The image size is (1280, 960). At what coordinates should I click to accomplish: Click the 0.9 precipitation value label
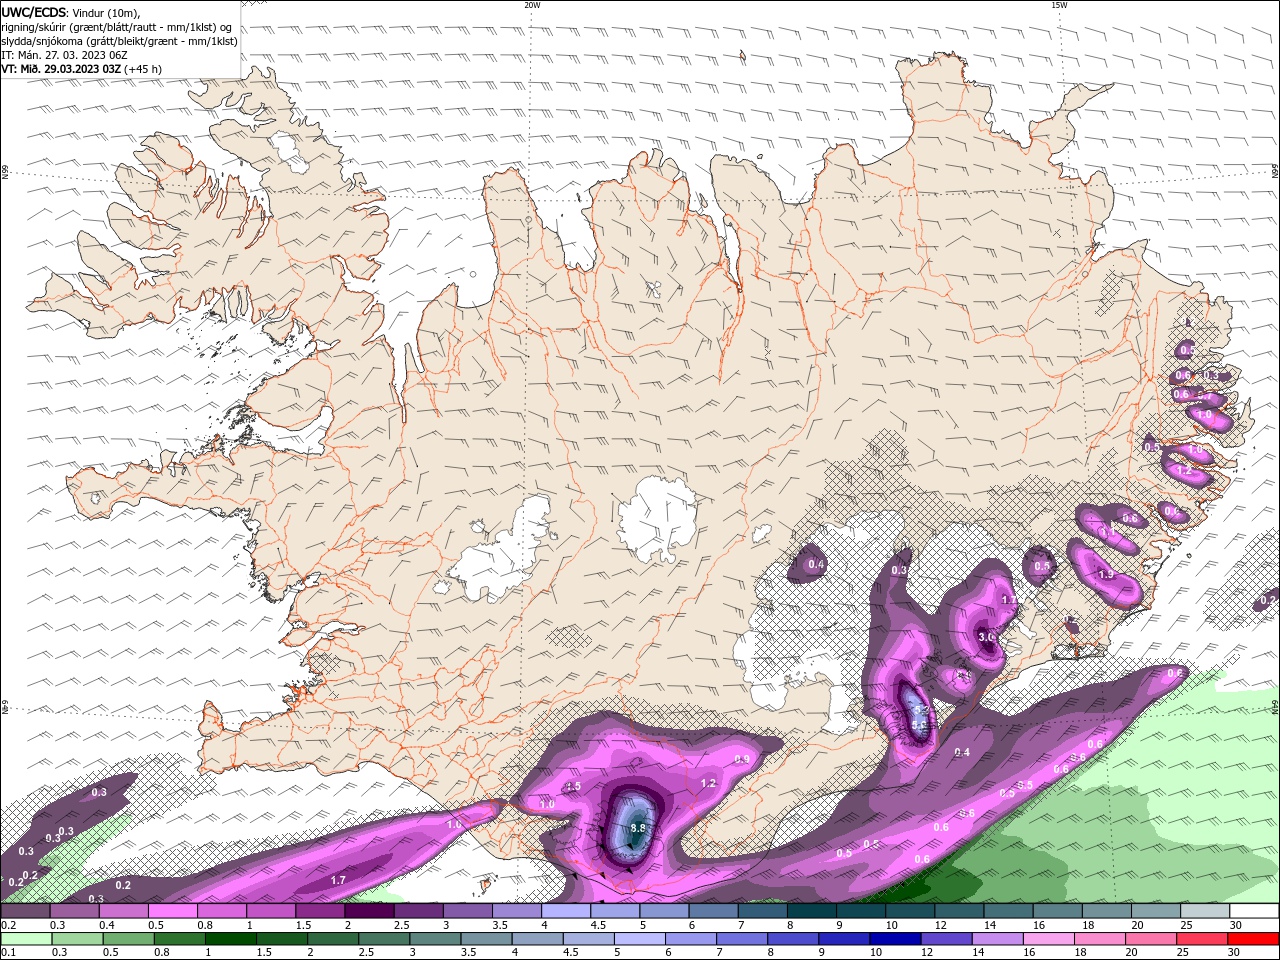(x=742, y=759)
